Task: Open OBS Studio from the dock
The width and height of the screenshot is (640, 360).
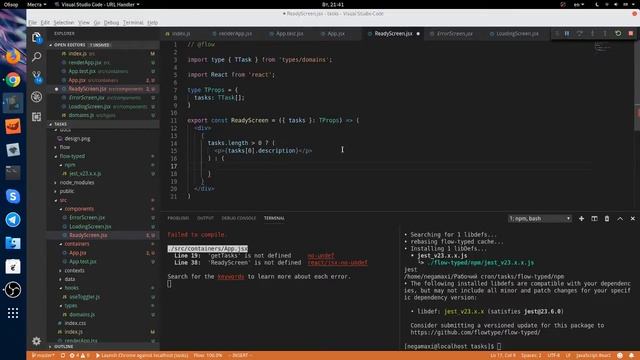Action: click(x=13, y=290)
